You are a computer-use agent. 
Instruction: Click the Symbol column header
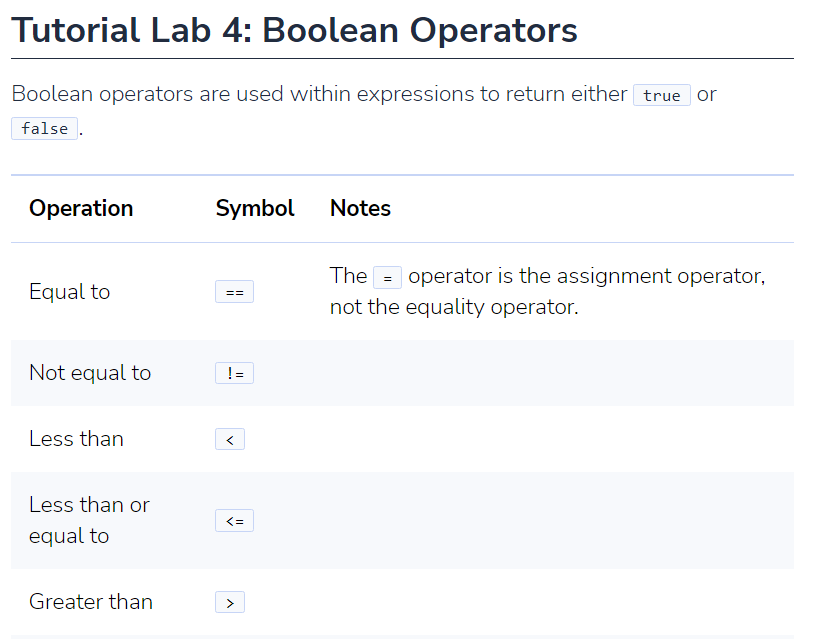click(255, 208)
